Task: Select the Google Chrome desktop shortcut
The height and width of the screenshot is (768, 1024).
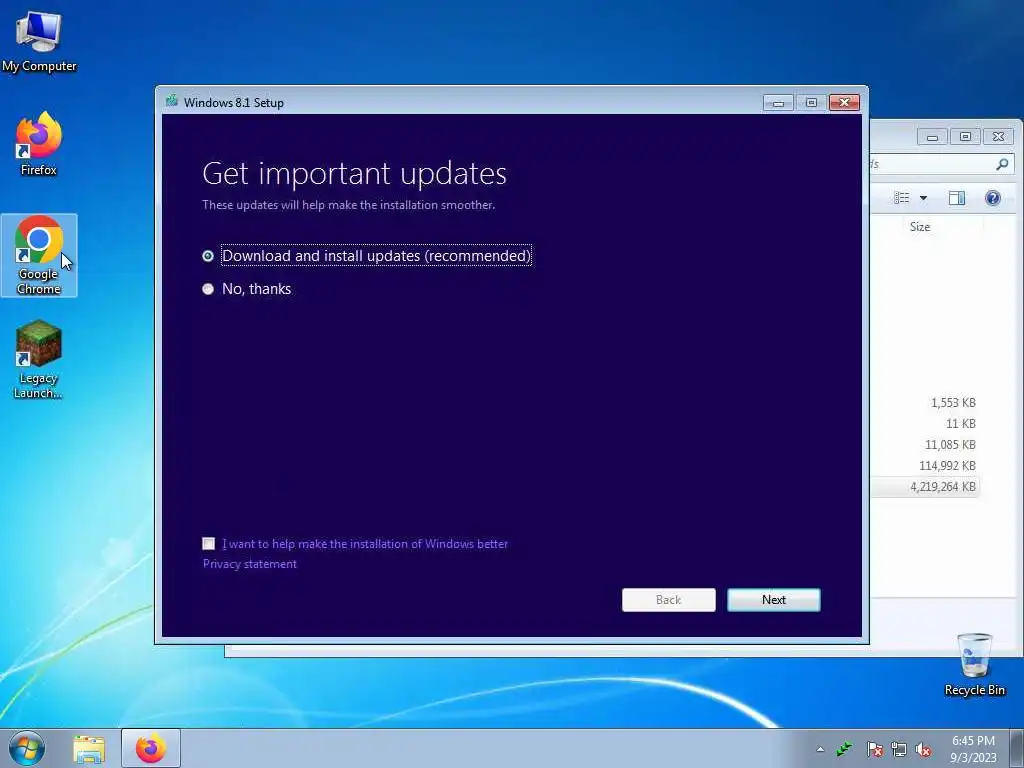Action: coord(39,255)
